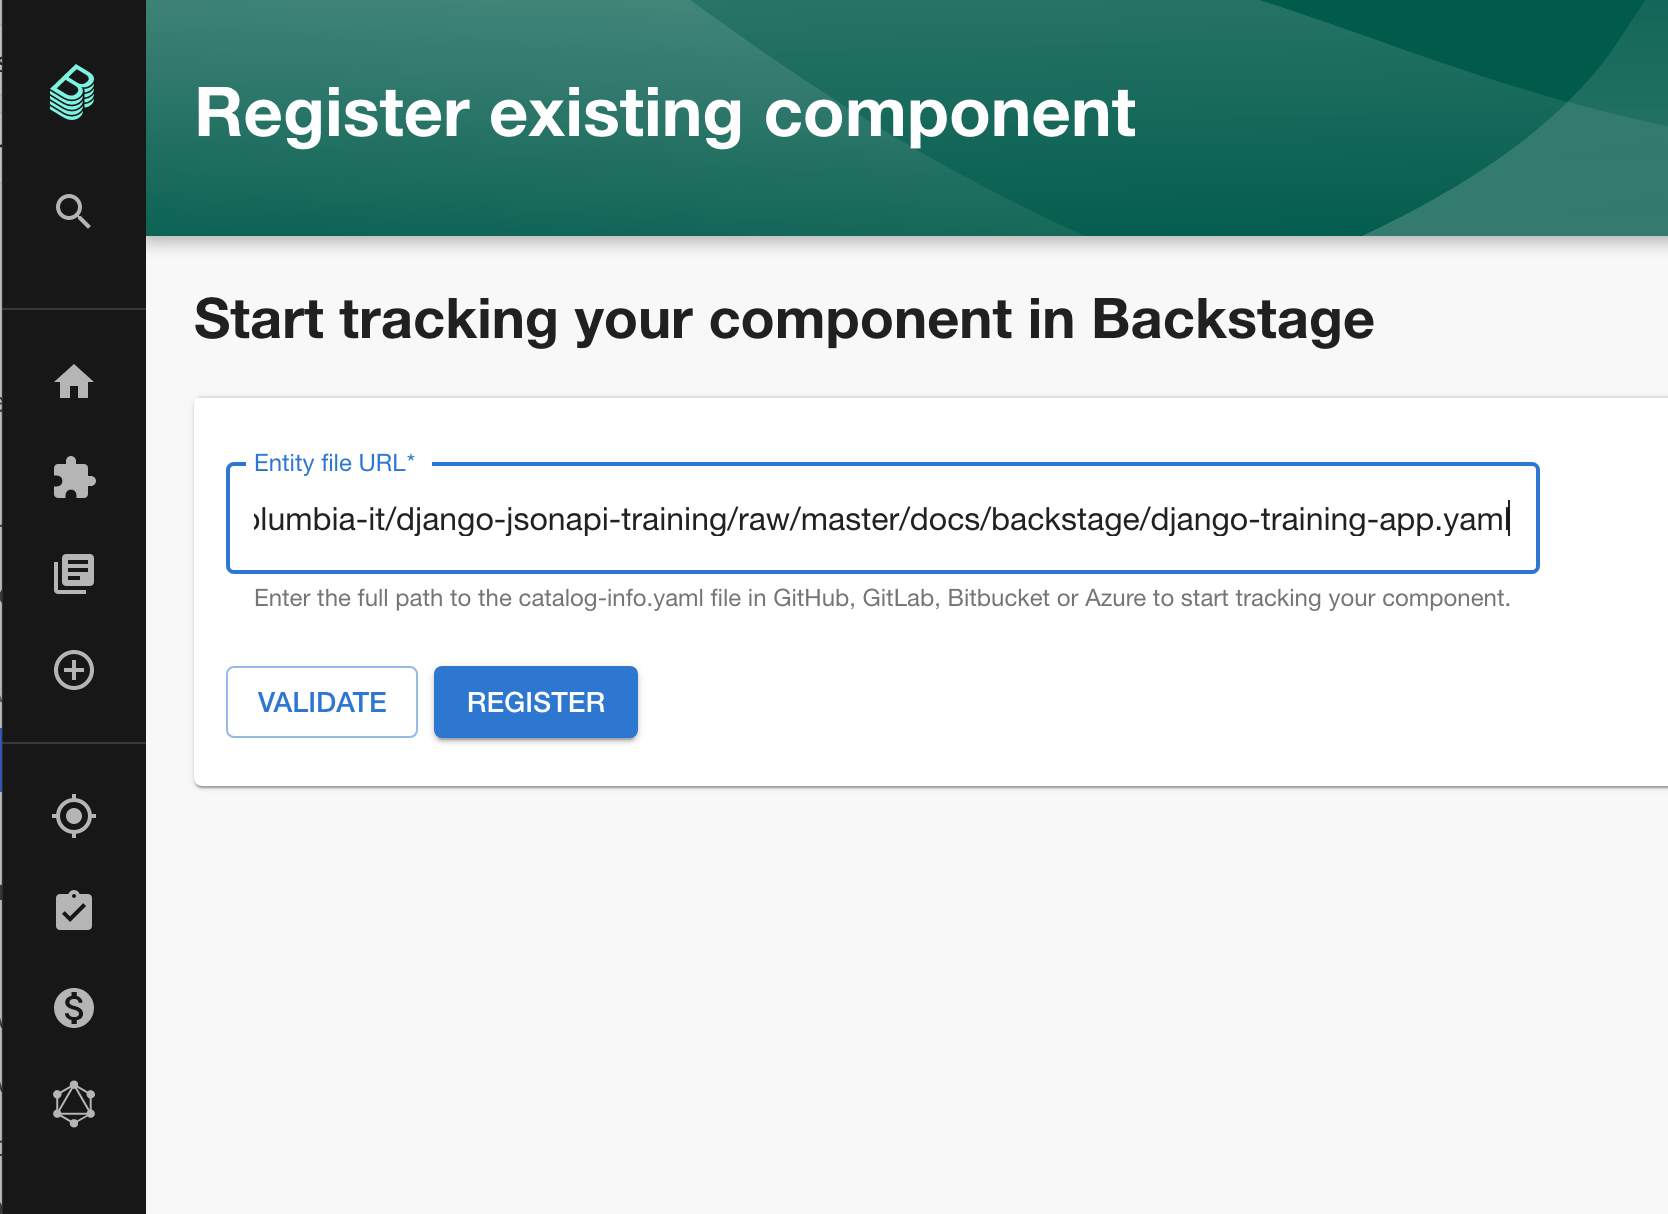The height and width of the screenshot is (1214, 1668).
Task: Select the Create component plus icon
Action: (74, 670)
